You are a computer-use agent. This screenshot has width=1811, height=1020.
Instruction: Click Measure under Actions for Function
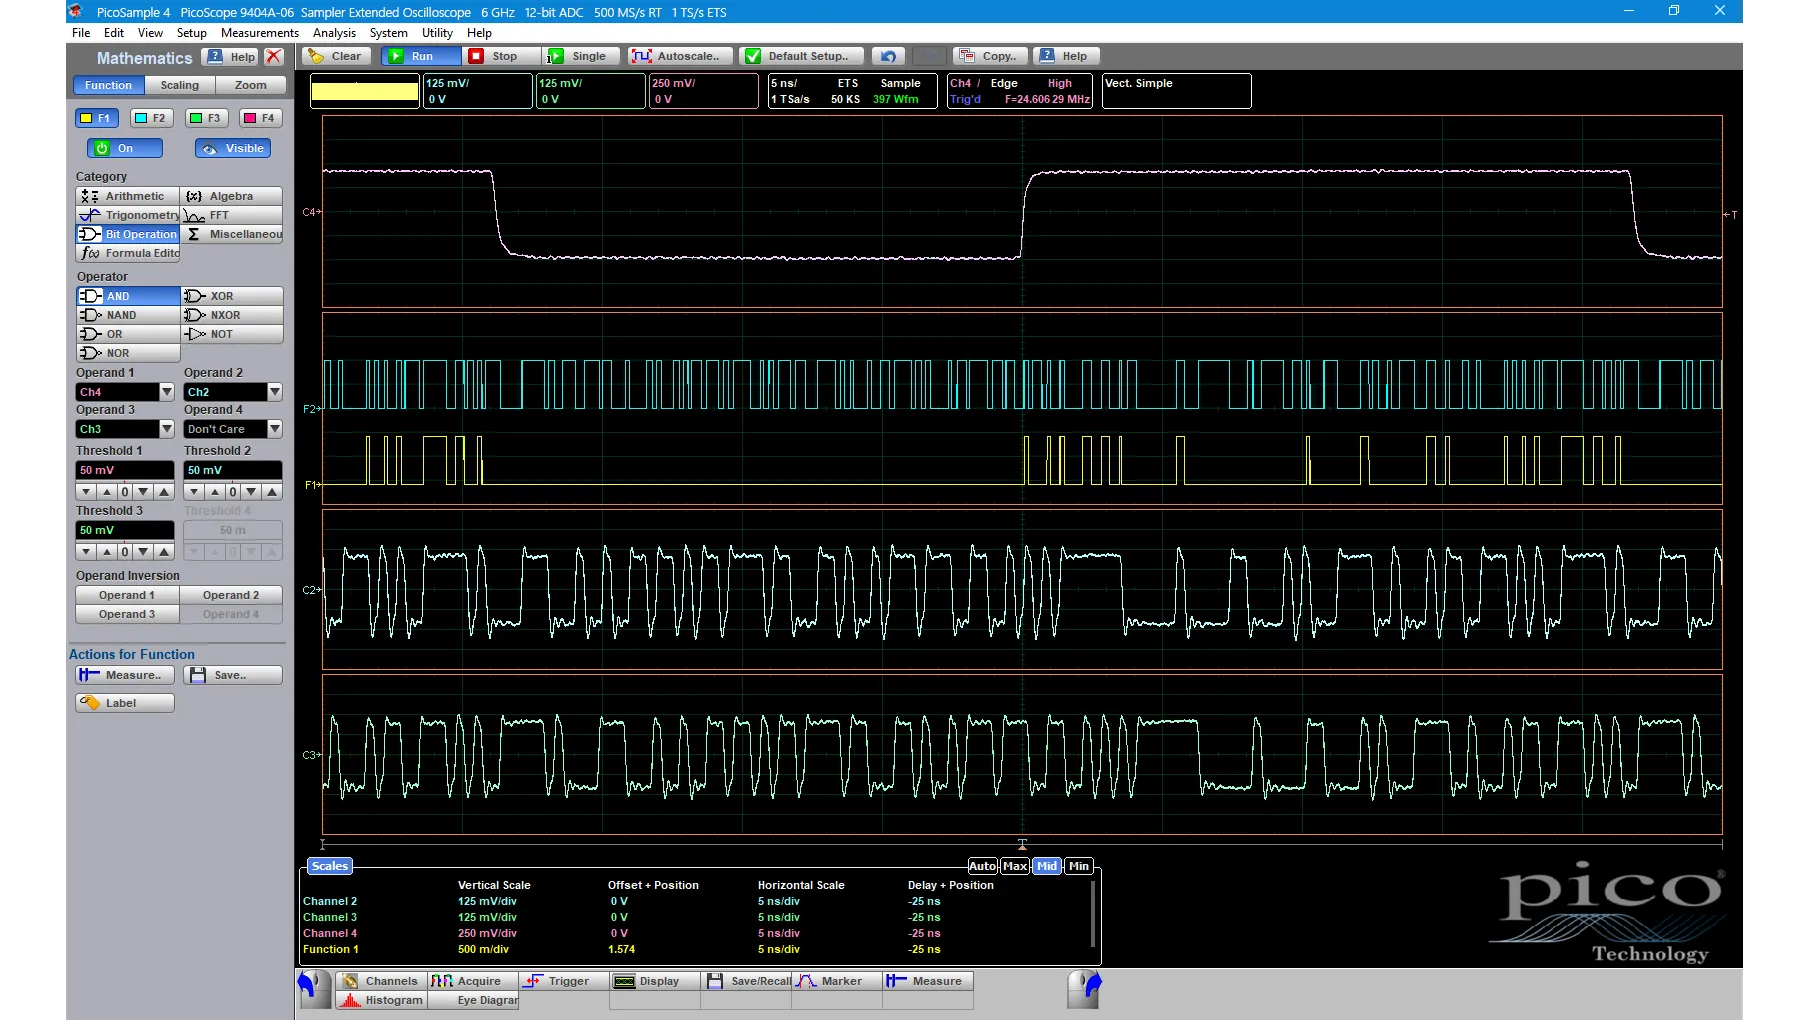tap(125, 675)
